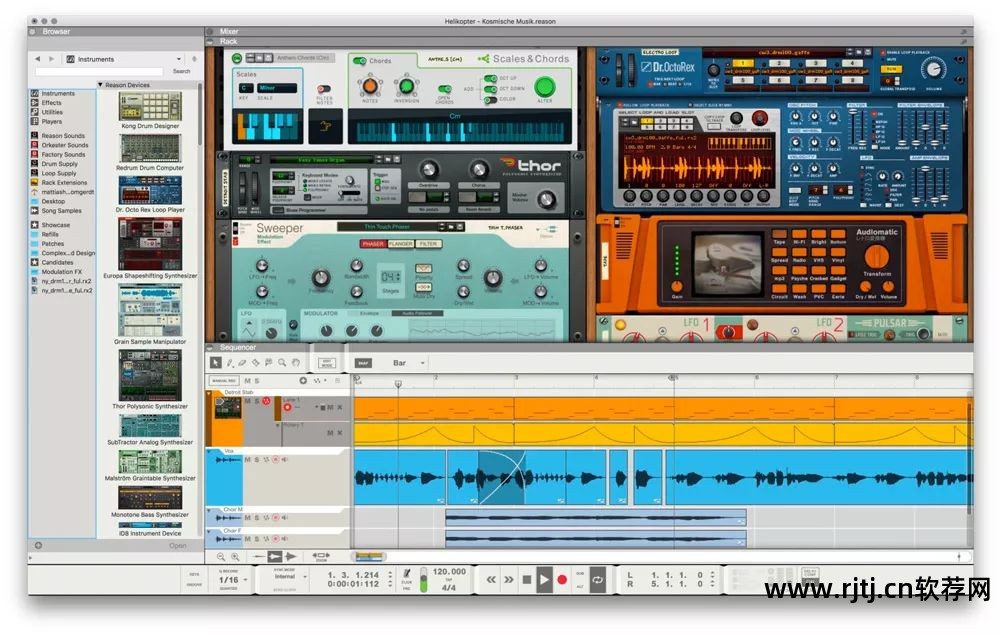
Task: Select the Flanger mode tab on Sweeper
Action: pyautogui.click(x=401, y=244)
